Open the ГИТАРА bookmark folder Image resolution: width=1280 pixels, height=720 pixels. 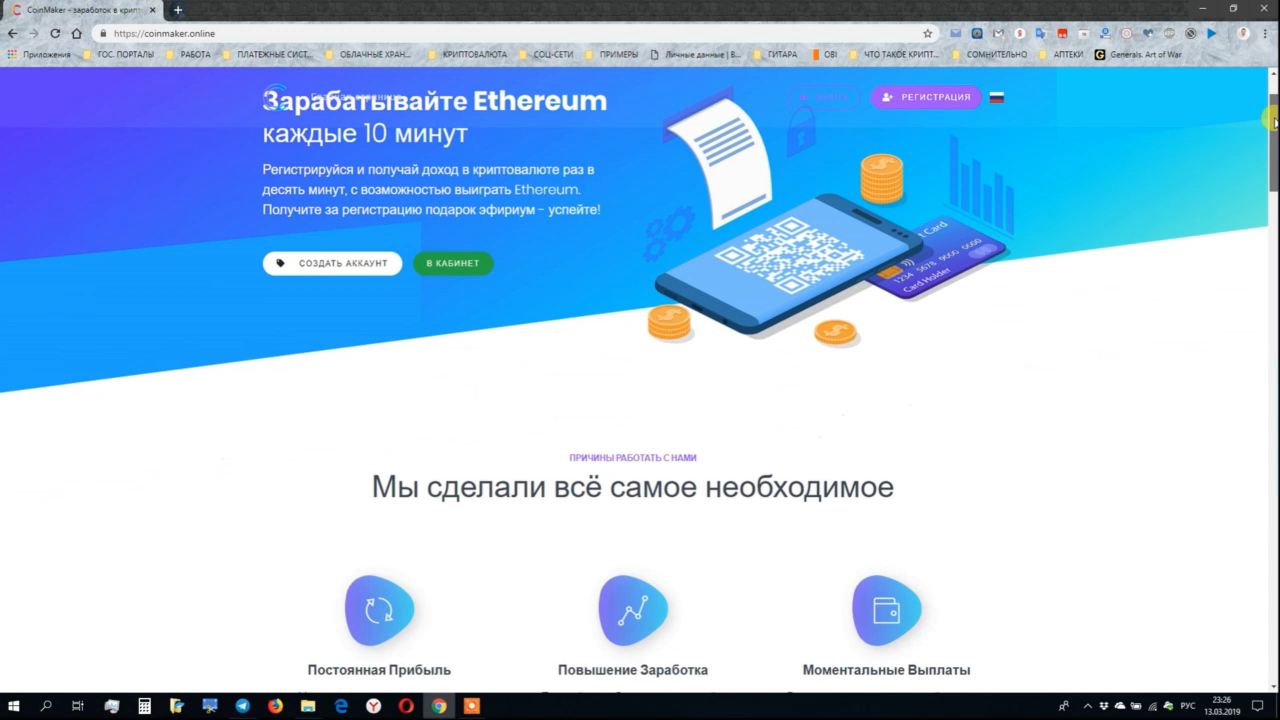pos(775,54)
